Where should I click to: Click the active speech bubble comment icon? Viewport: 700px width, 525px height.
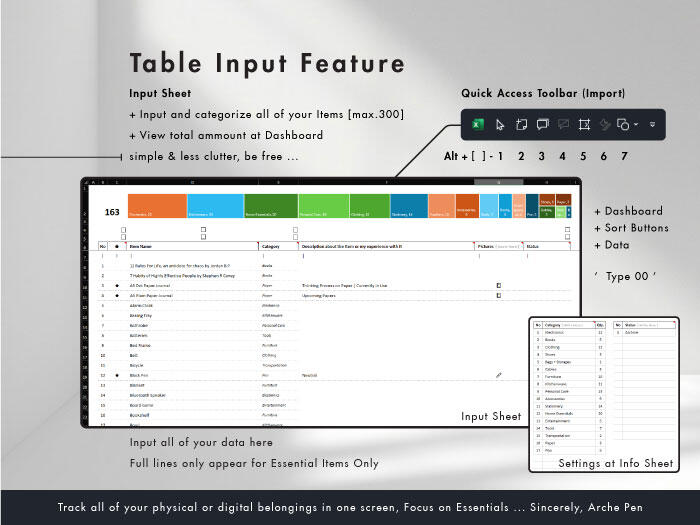pos(542,124)
